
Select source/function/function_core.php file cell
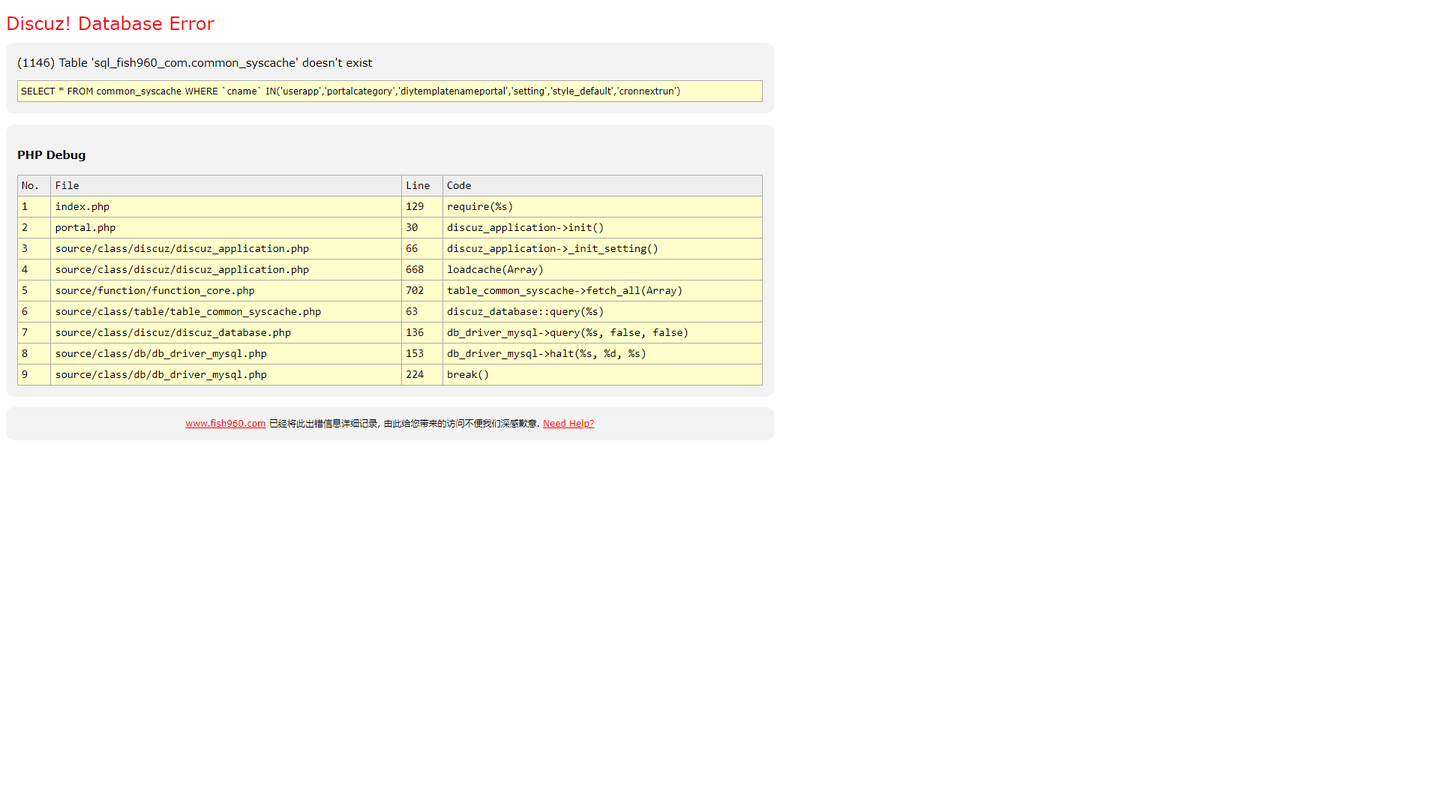(x=226, y=291)
